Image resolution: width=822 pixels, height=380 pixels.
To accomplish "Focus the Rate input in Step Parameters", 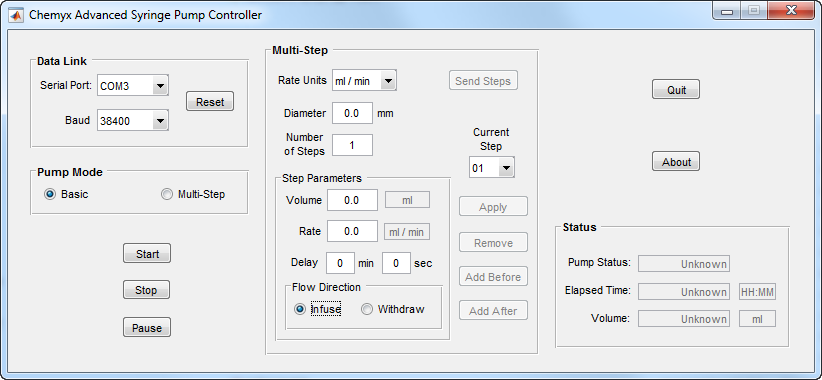I will tap(352, 231).
